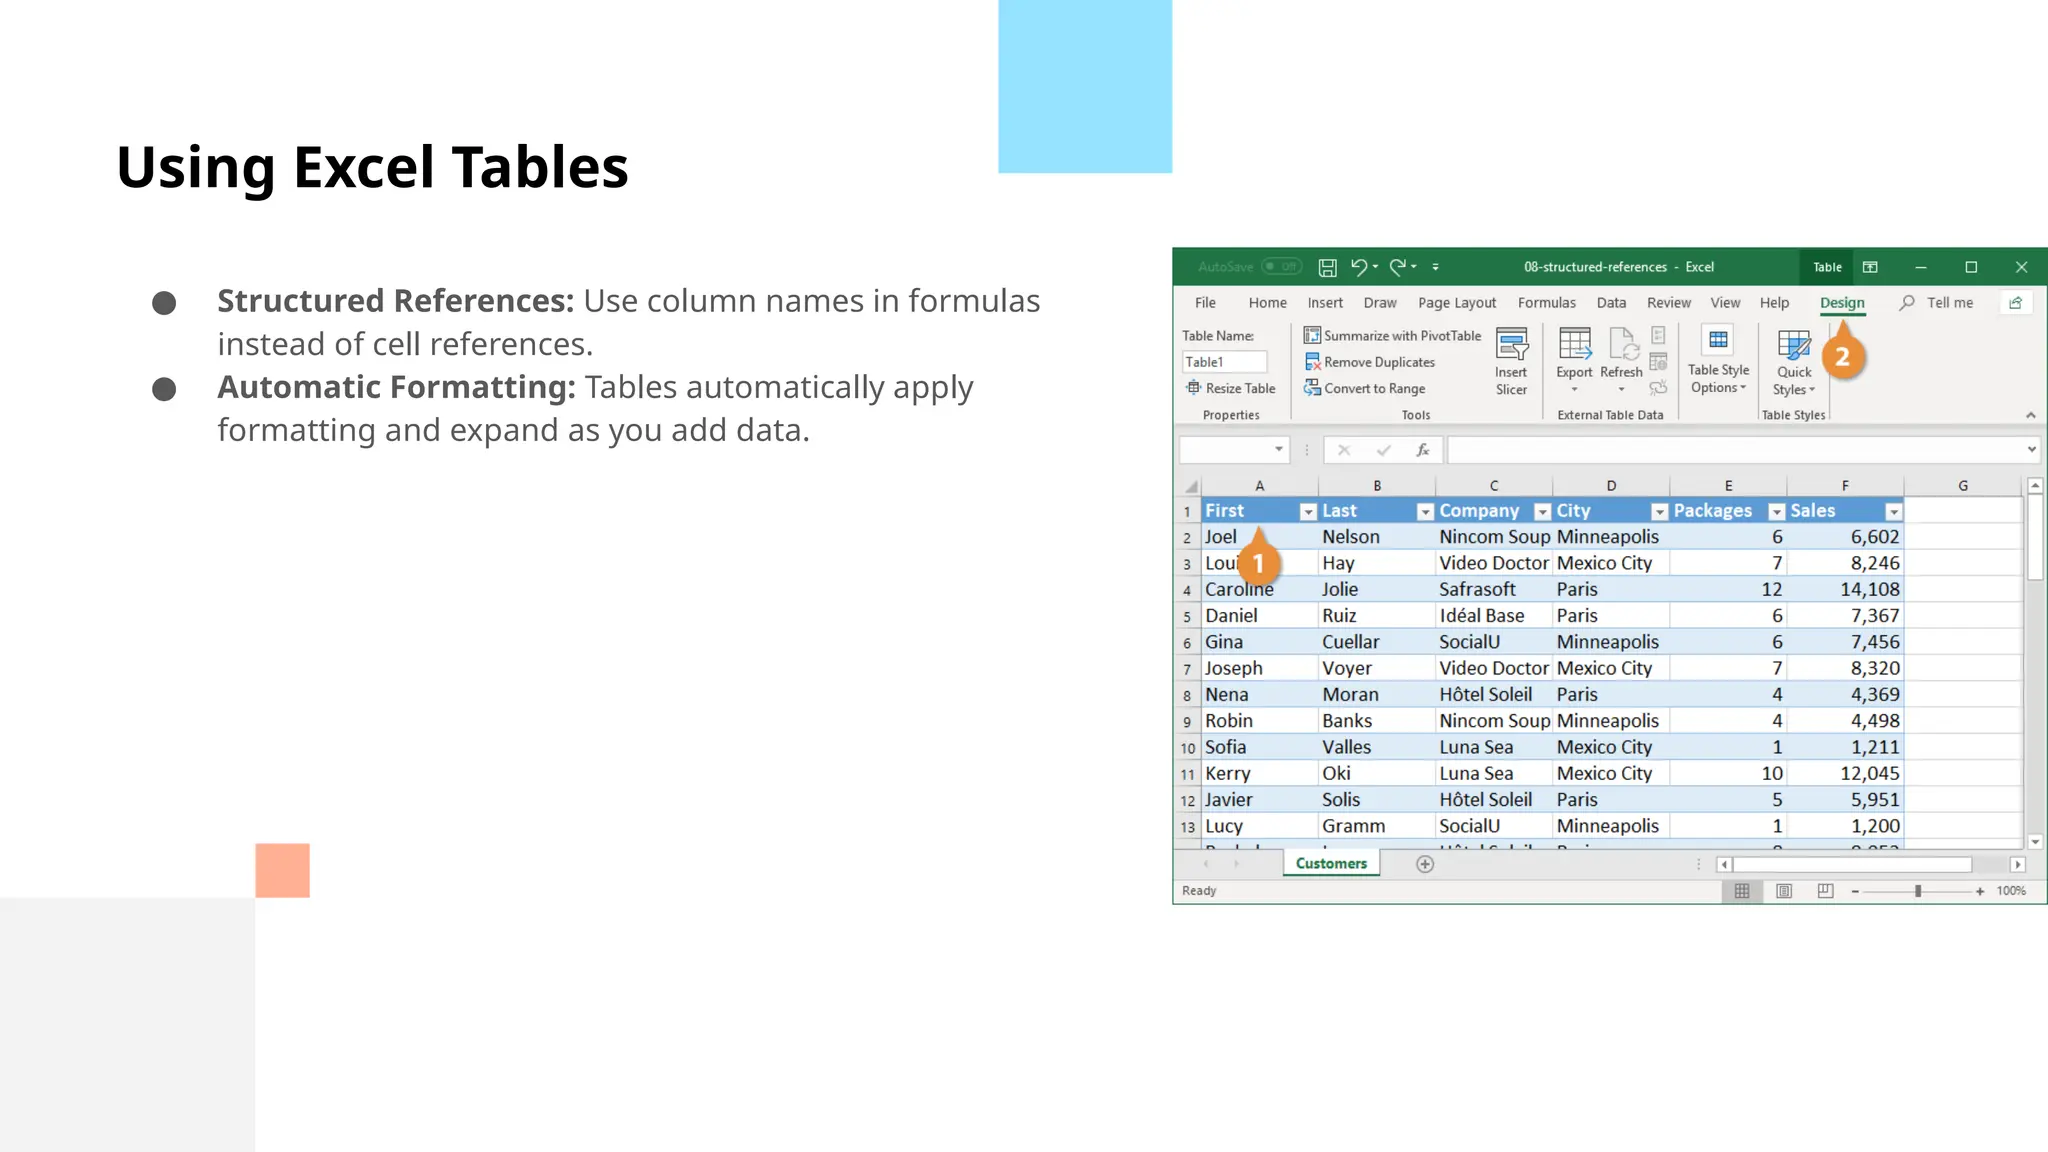Open the Formulas ribbon tab
Image resolution: width=2048 pixels, height=1152 pixels.
pyautogui.click(x=1546, y=303)
